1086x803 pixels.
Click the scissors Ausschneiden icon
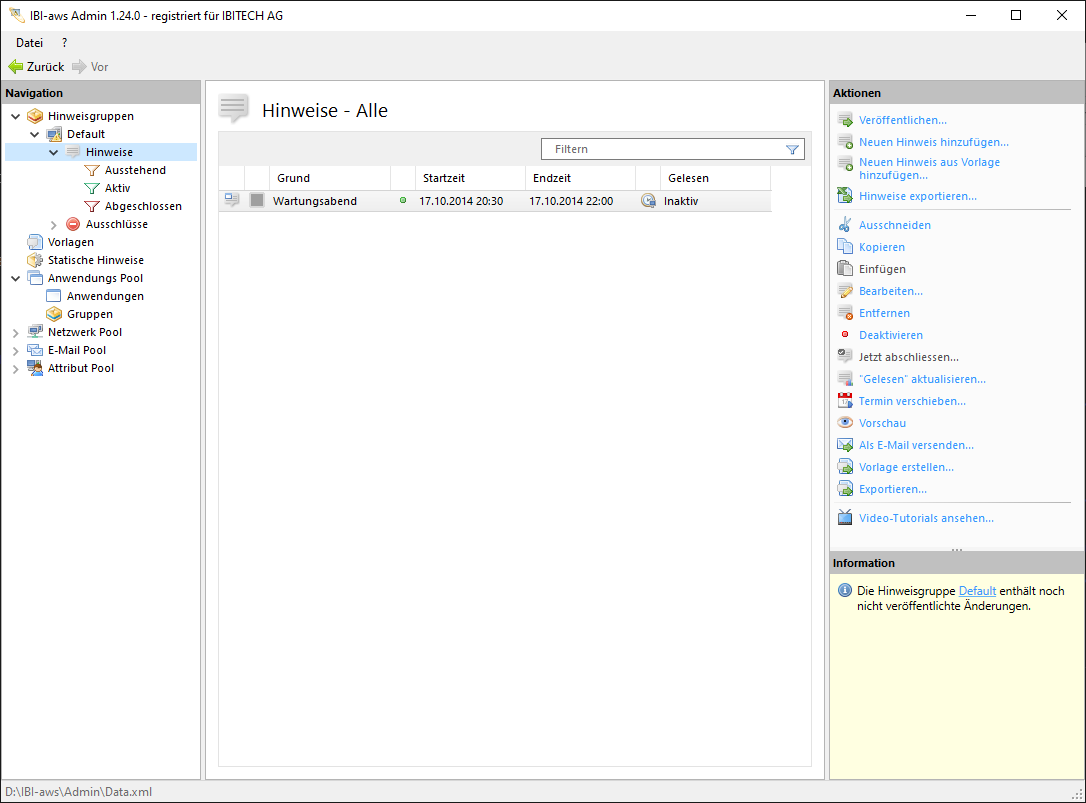click(x=845, y=225)
